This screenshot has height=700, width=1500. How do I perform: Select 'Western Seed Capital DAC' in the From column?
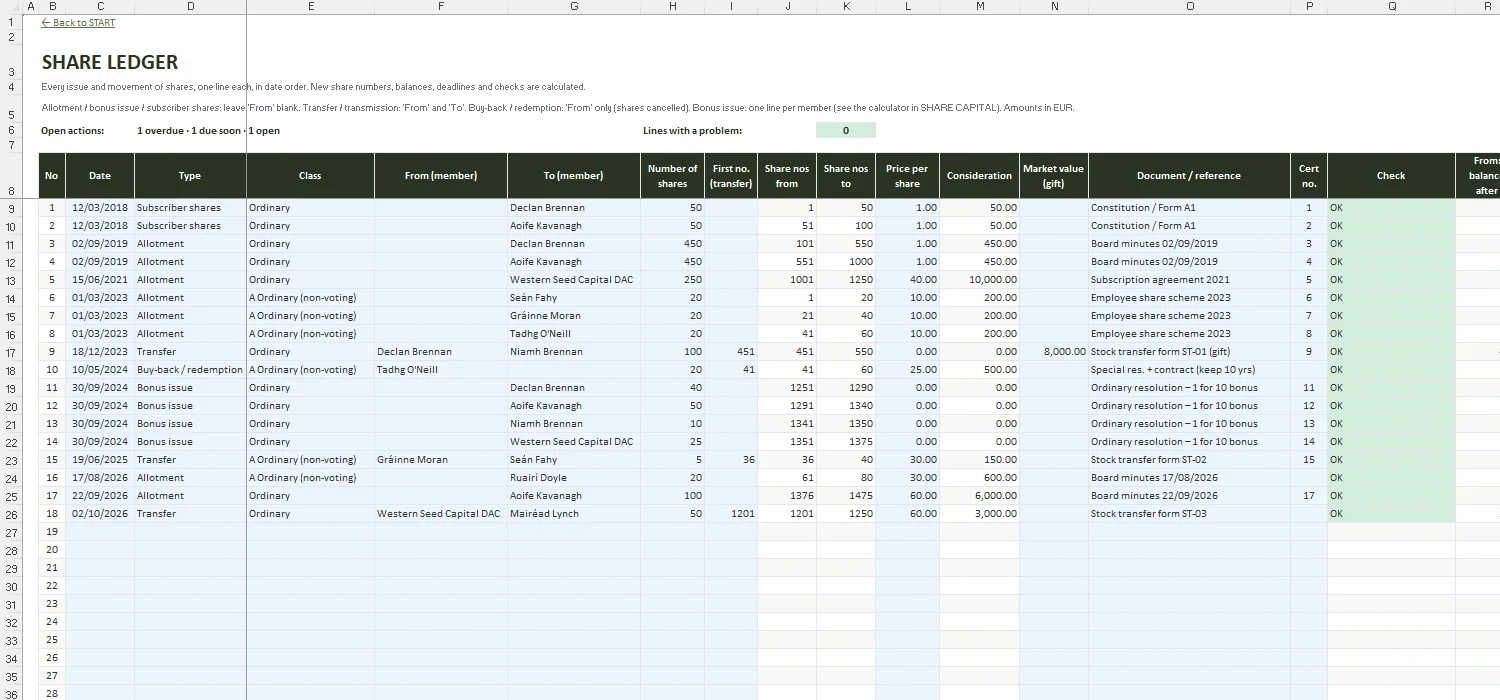pos(441,514)
